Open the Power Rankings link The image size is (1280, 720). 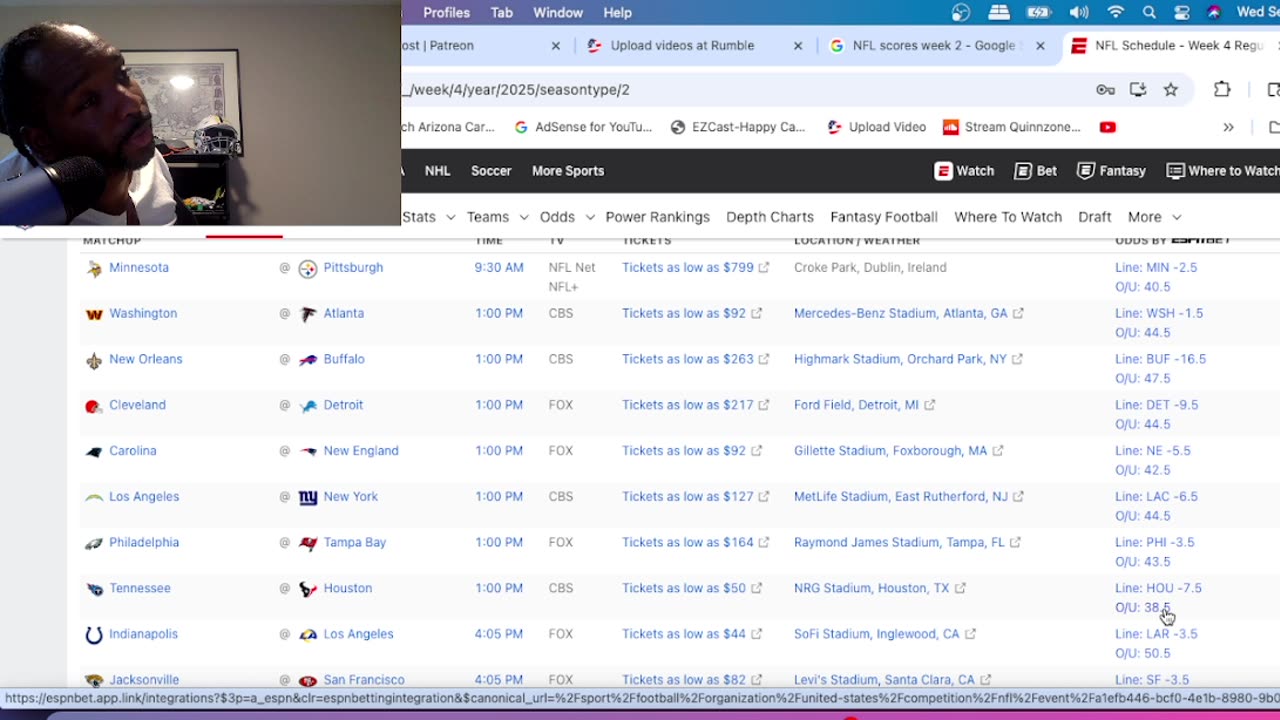point(658,217)
